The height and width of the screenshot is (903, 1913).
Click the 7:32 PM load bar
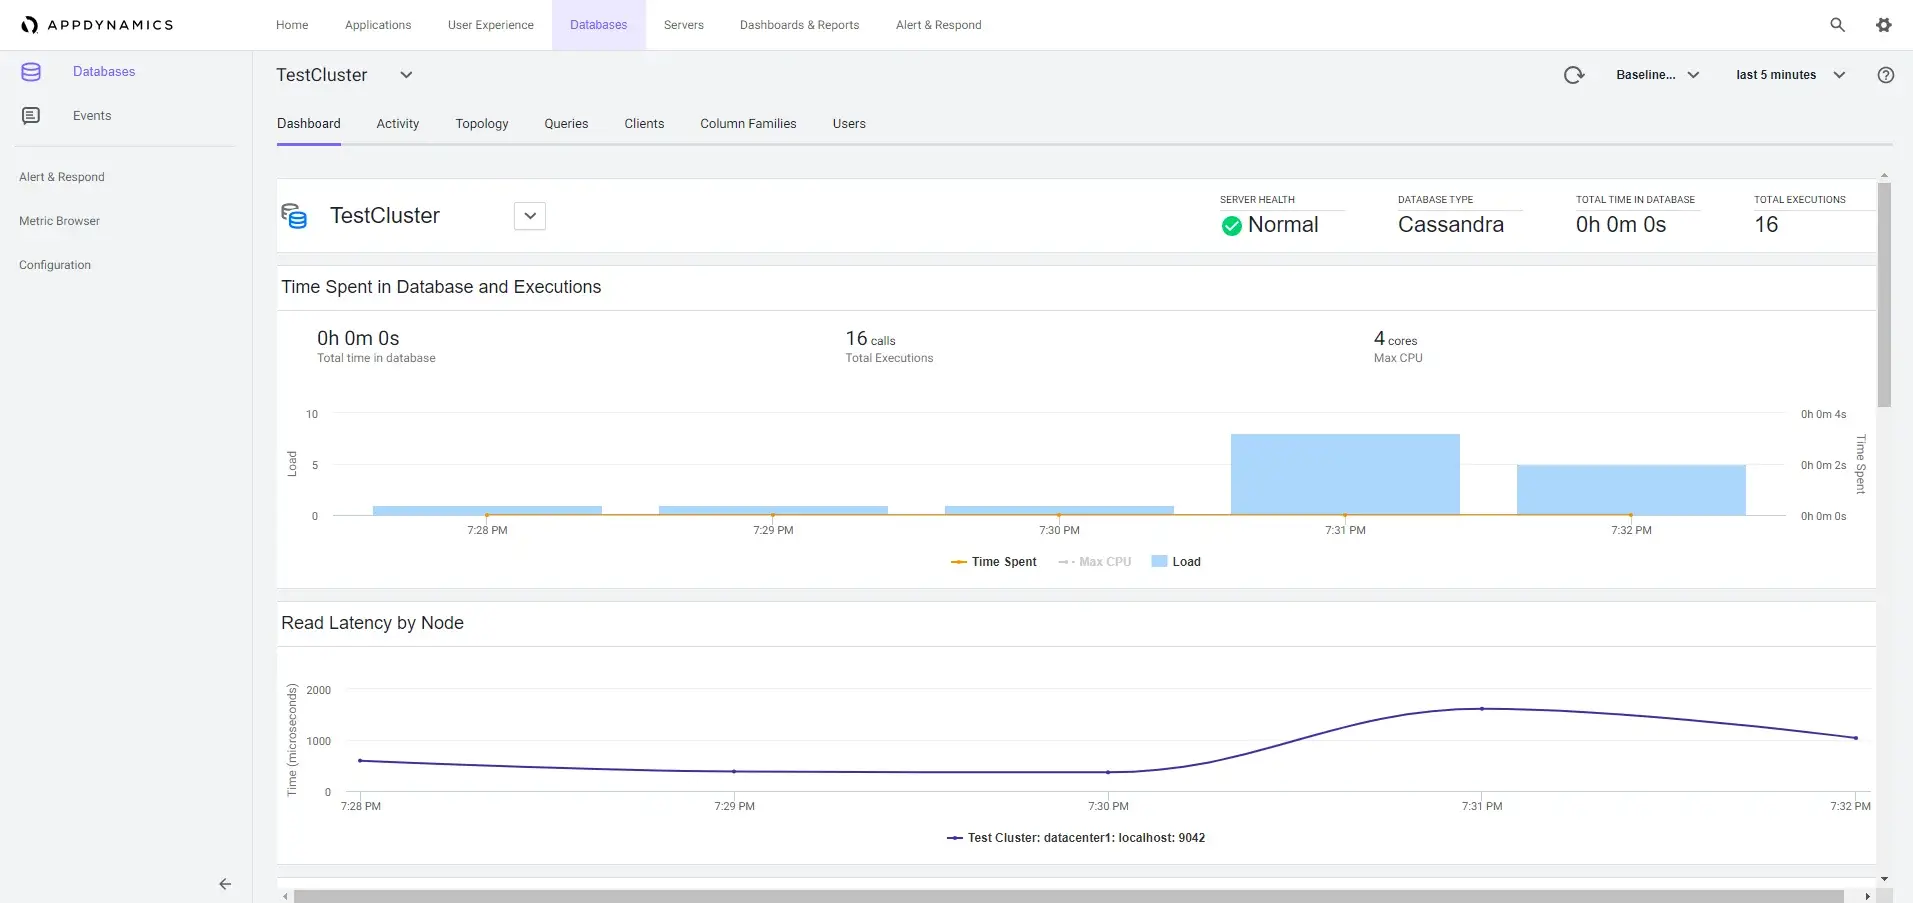1631,490
